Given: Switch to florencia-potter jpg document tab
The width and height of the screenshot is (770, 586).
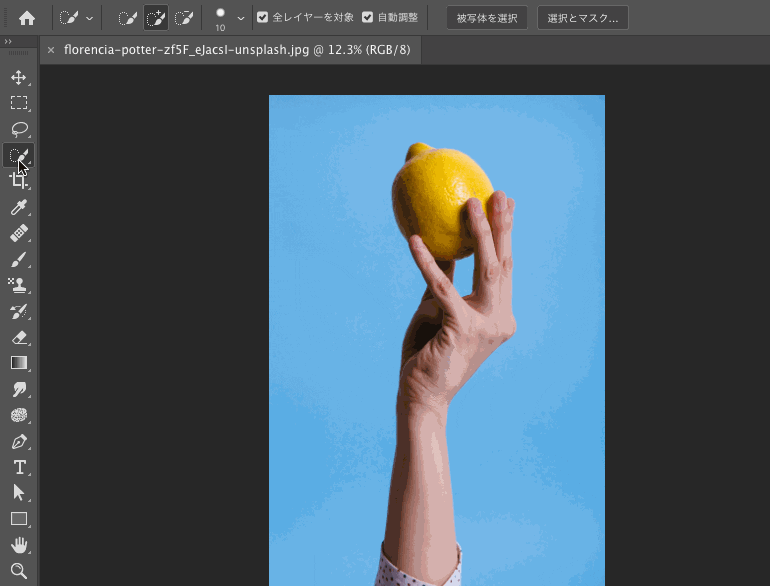Looking at the screenshot, I should [x=237, y=50].
